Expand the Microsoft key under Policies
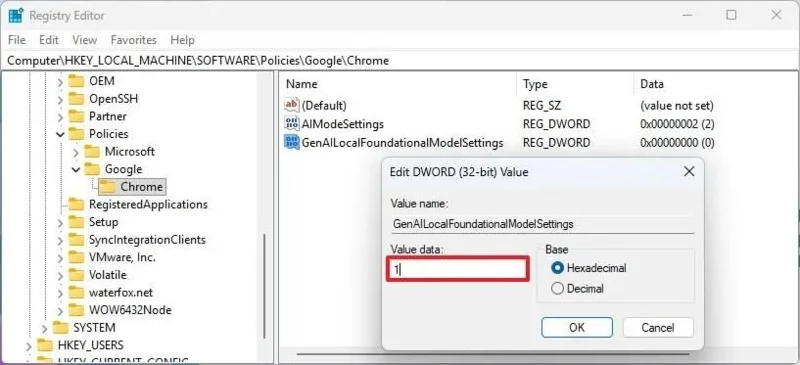 pos(76,152)
